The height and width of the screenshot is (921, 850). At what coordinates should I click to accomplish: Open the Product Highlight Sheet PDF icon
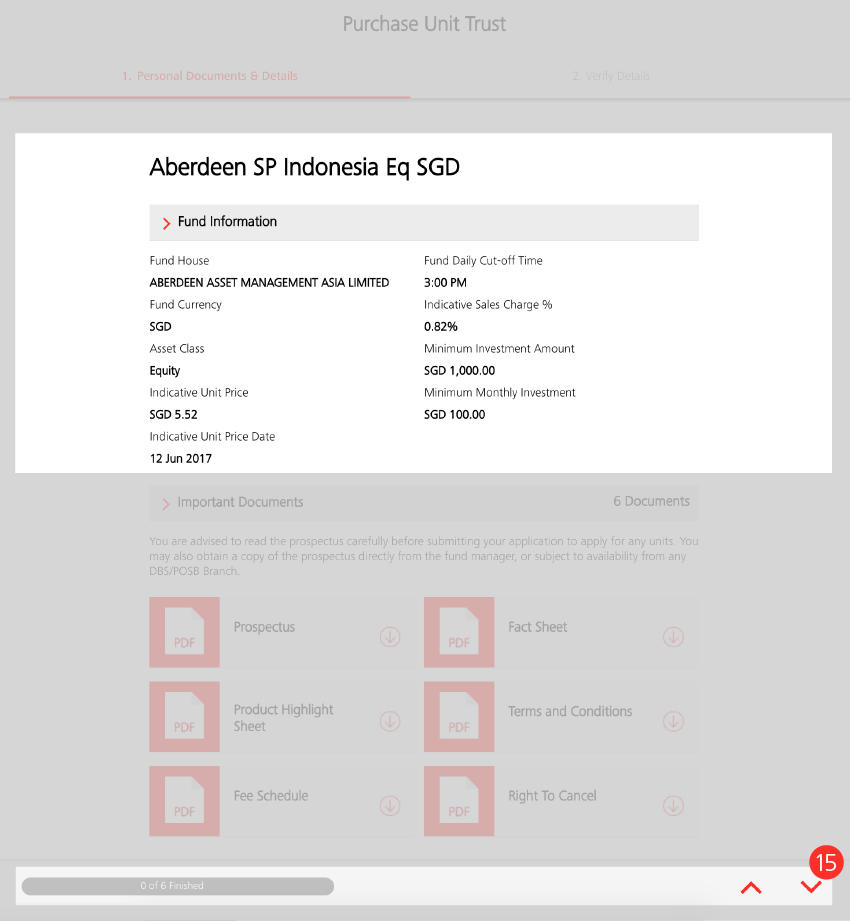pos(184,717)
